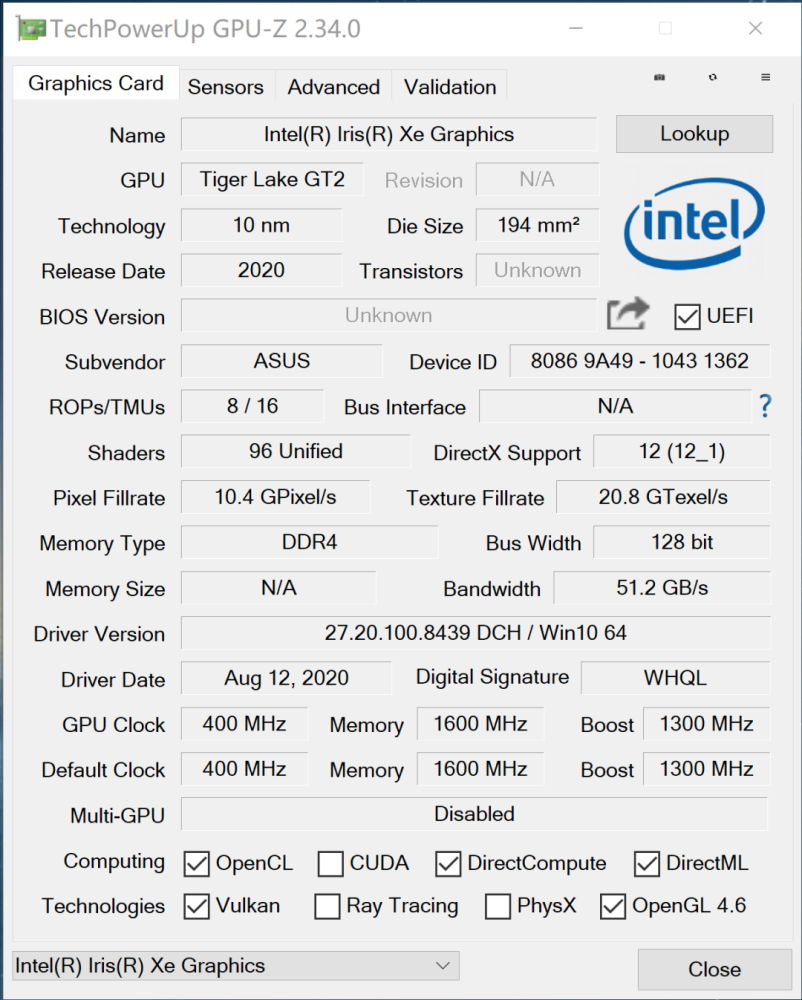Click the screenshot camera icon
The width and height of the screenshot is (802, 1000).
pyautogui.click(x=660, y=77)
